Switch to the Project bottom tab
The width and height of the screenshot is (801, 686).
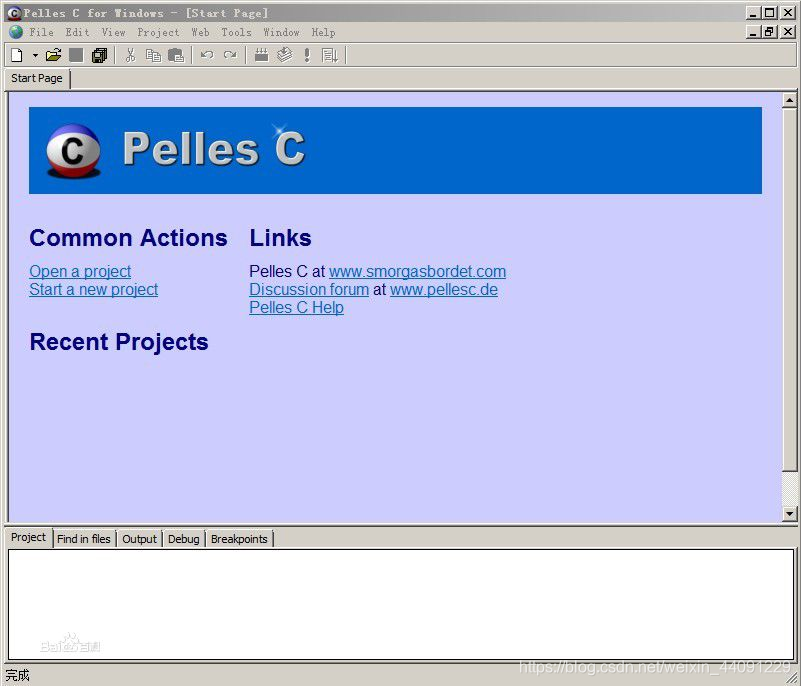coord(29,537)
